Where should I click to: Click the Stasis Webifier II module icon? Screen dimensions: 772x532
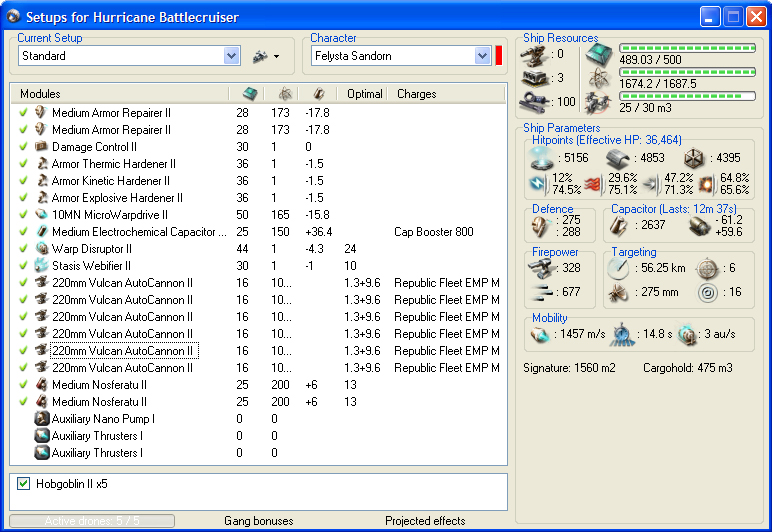41,266
